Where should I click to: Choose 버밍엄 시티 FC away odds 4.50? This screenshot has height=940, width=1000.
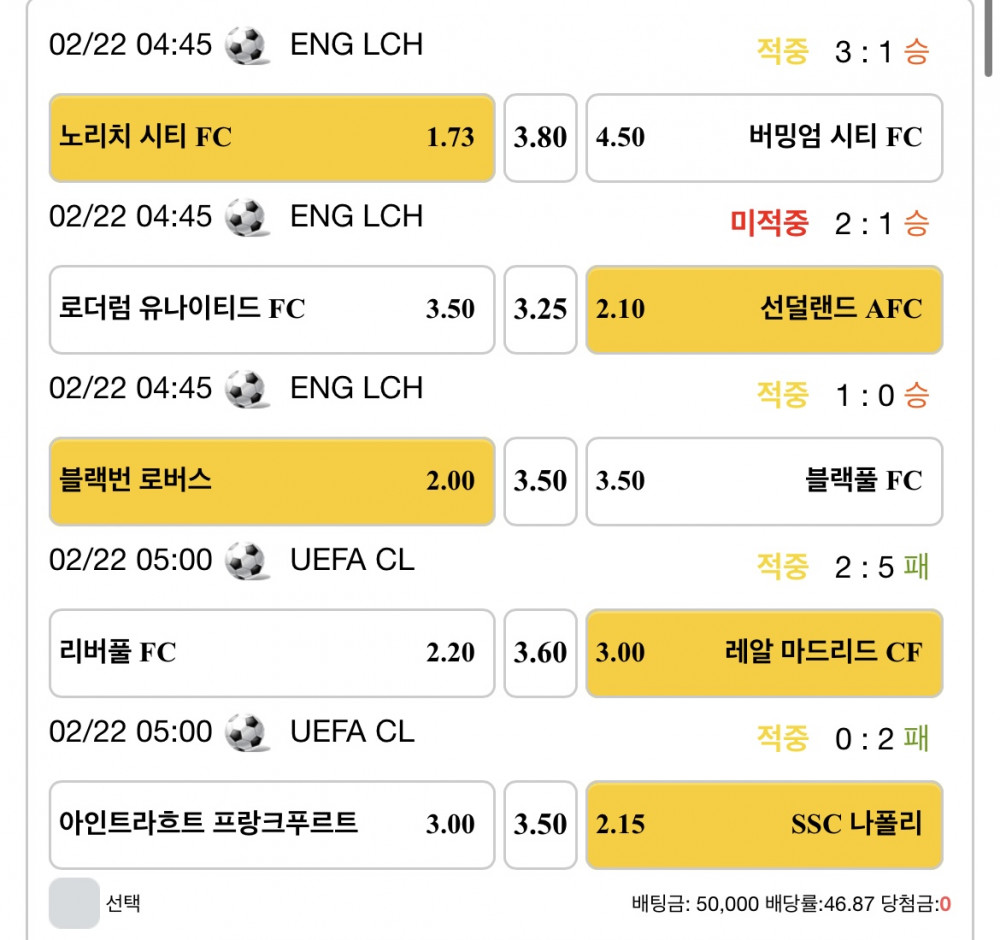(x=764, y=138)
